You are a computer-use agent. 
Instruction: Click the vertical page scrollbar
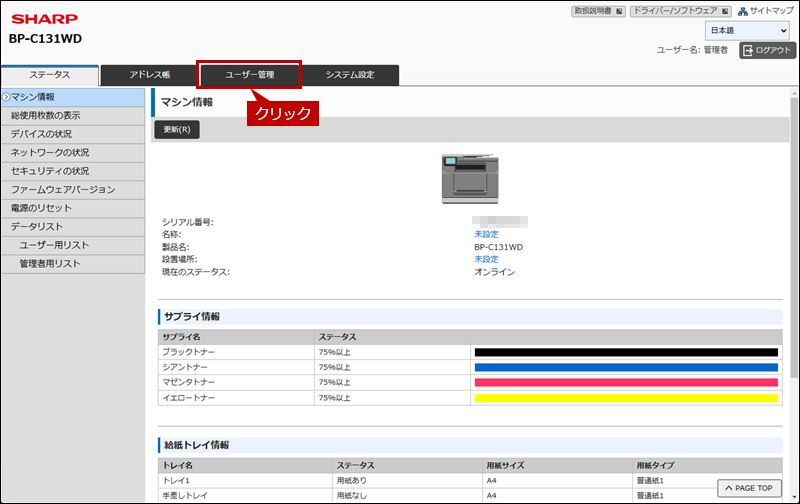pyautogui.click(x=794, y=237)
